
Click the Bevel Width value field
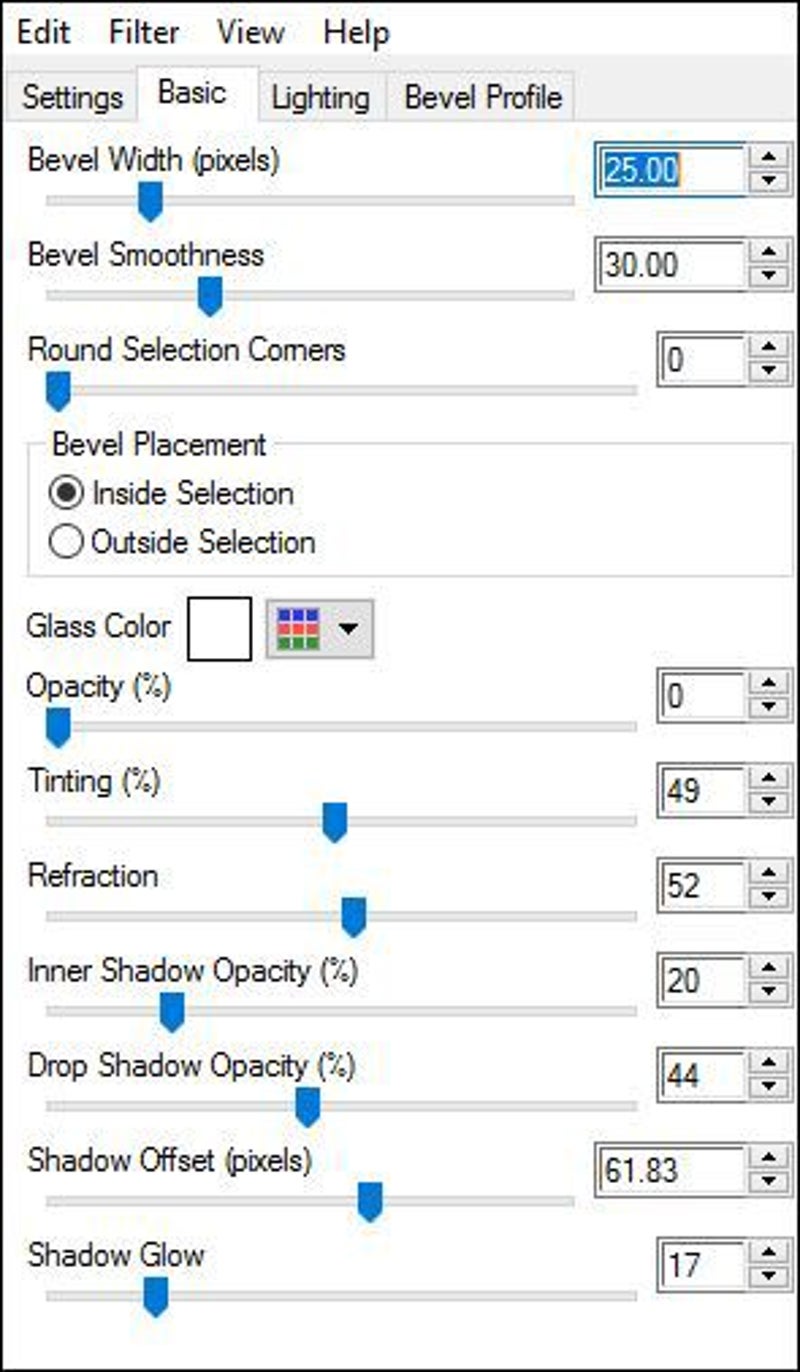[670, 171]
